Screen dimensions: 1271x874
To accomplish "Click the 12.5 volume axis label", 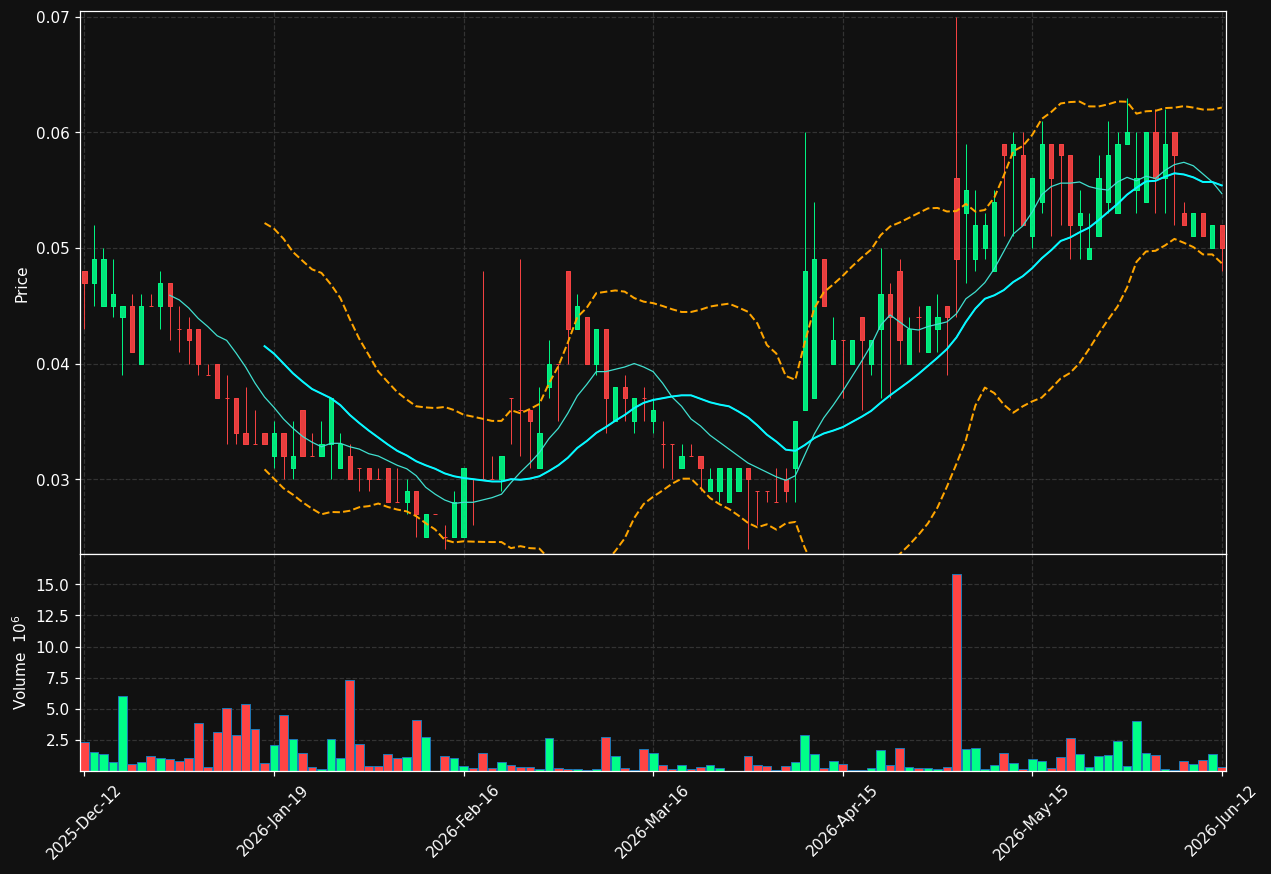I will tap(53, 616).
